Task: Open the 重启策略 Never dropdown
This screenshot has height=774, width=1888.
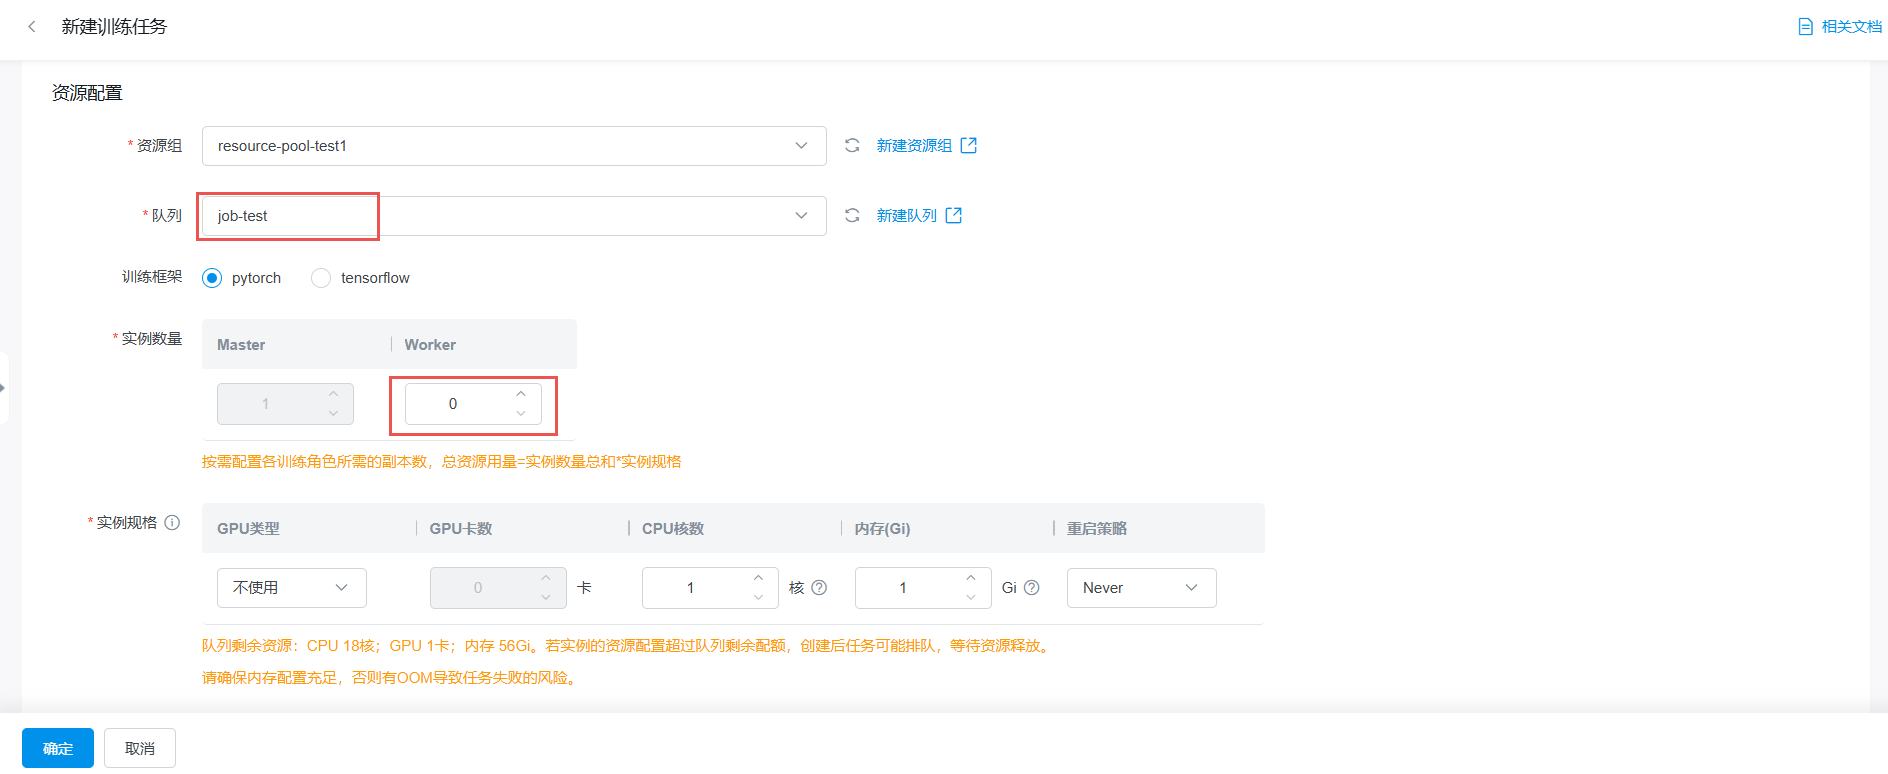Action: [x=1141, y=588]
